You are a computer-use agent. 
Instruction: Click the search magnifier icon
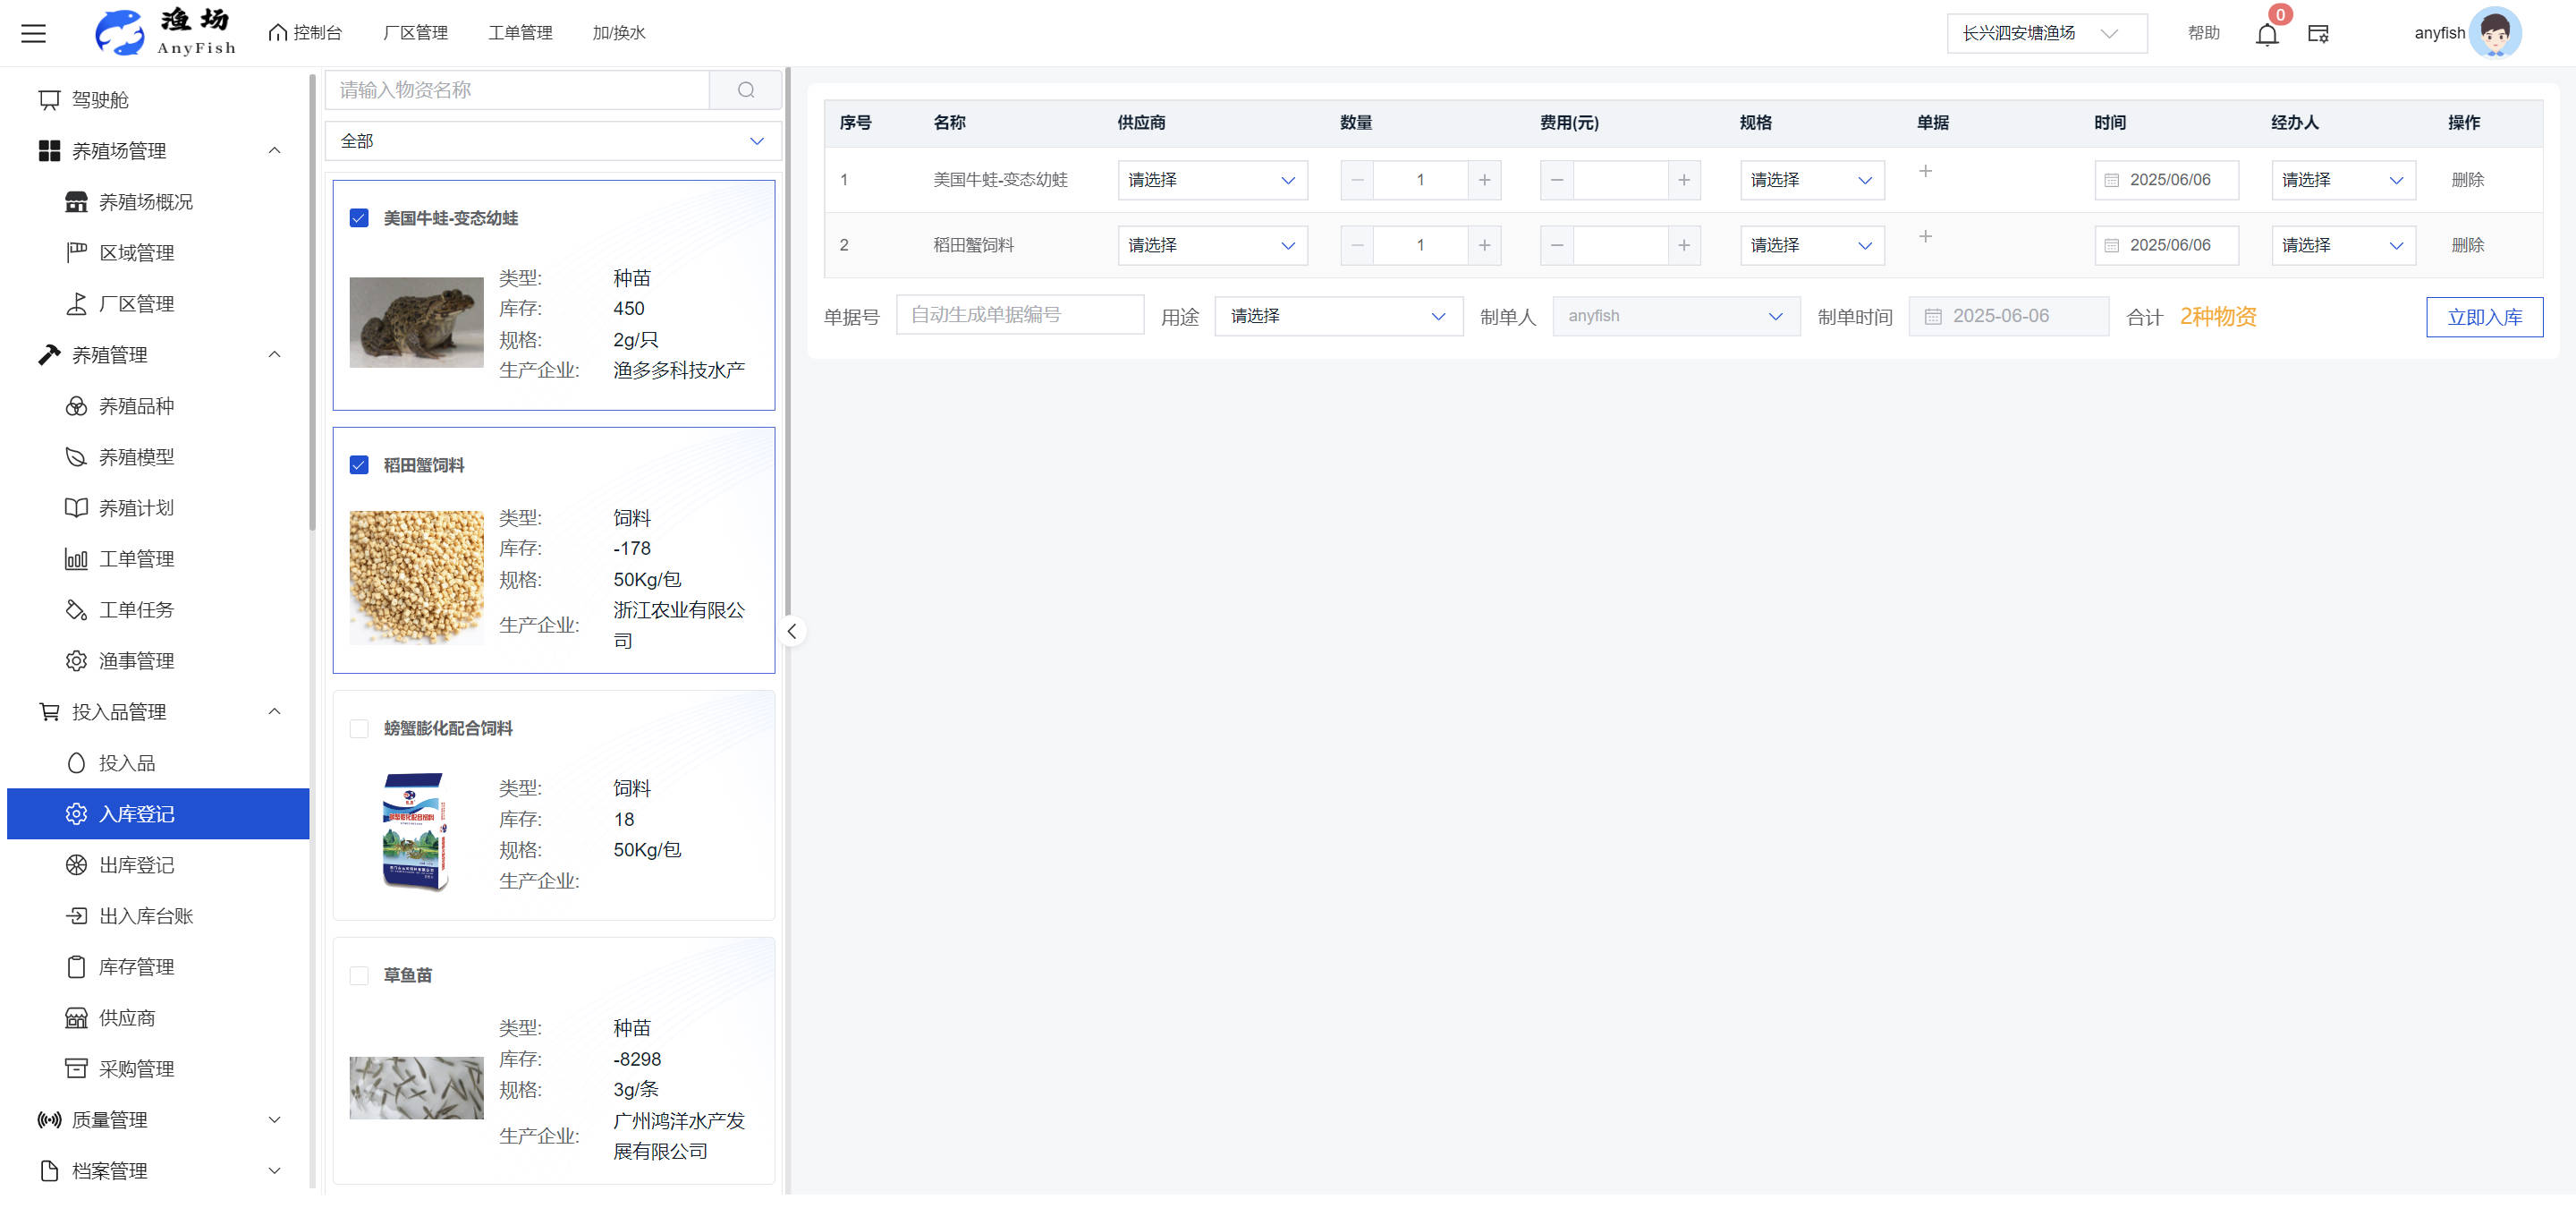[x=745, y=90]
